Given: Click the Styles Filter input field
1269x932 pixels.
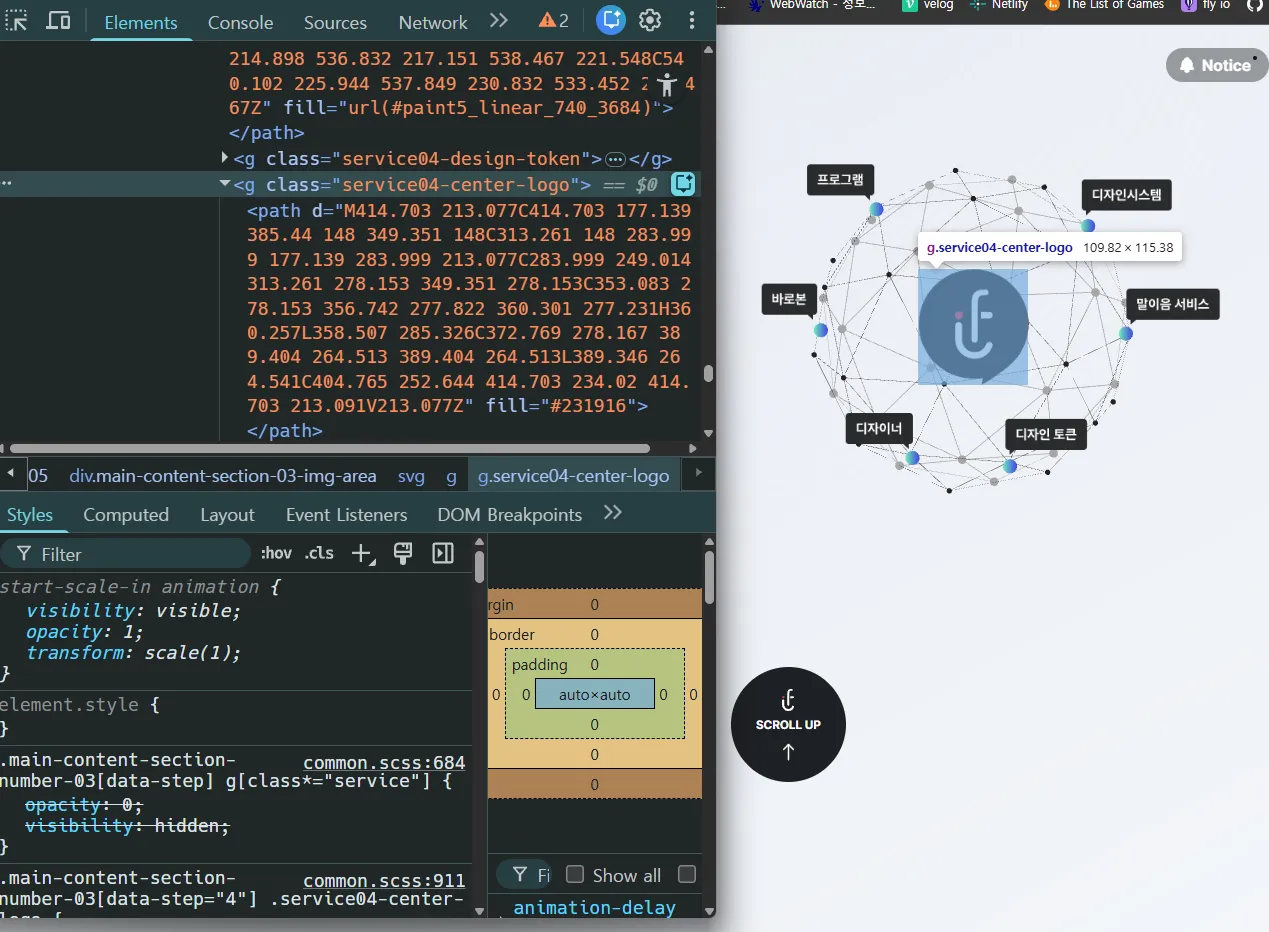Looking at the screenshot, I should (126, 554).
